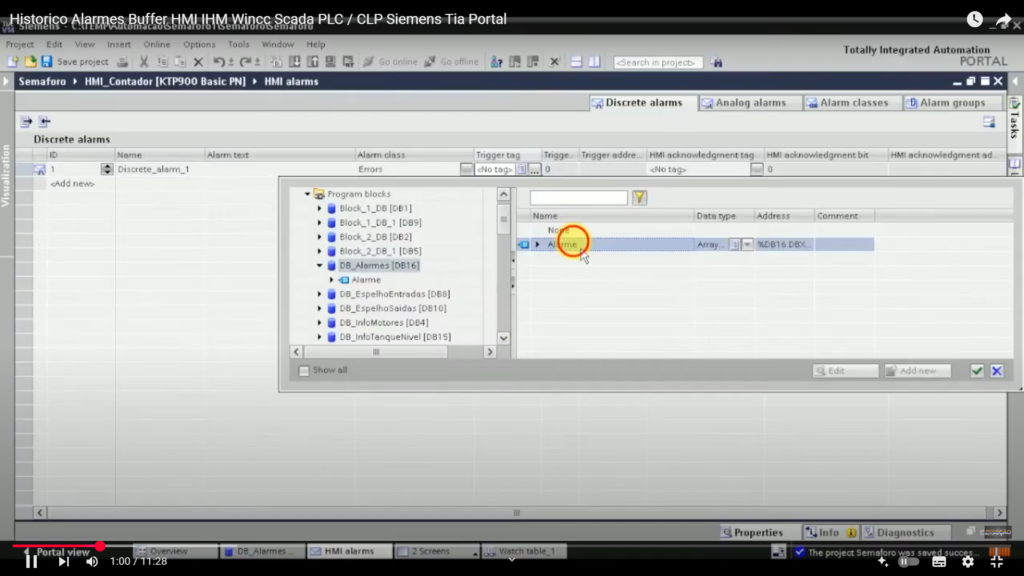Click binoculars search icon

coord(716,62)
